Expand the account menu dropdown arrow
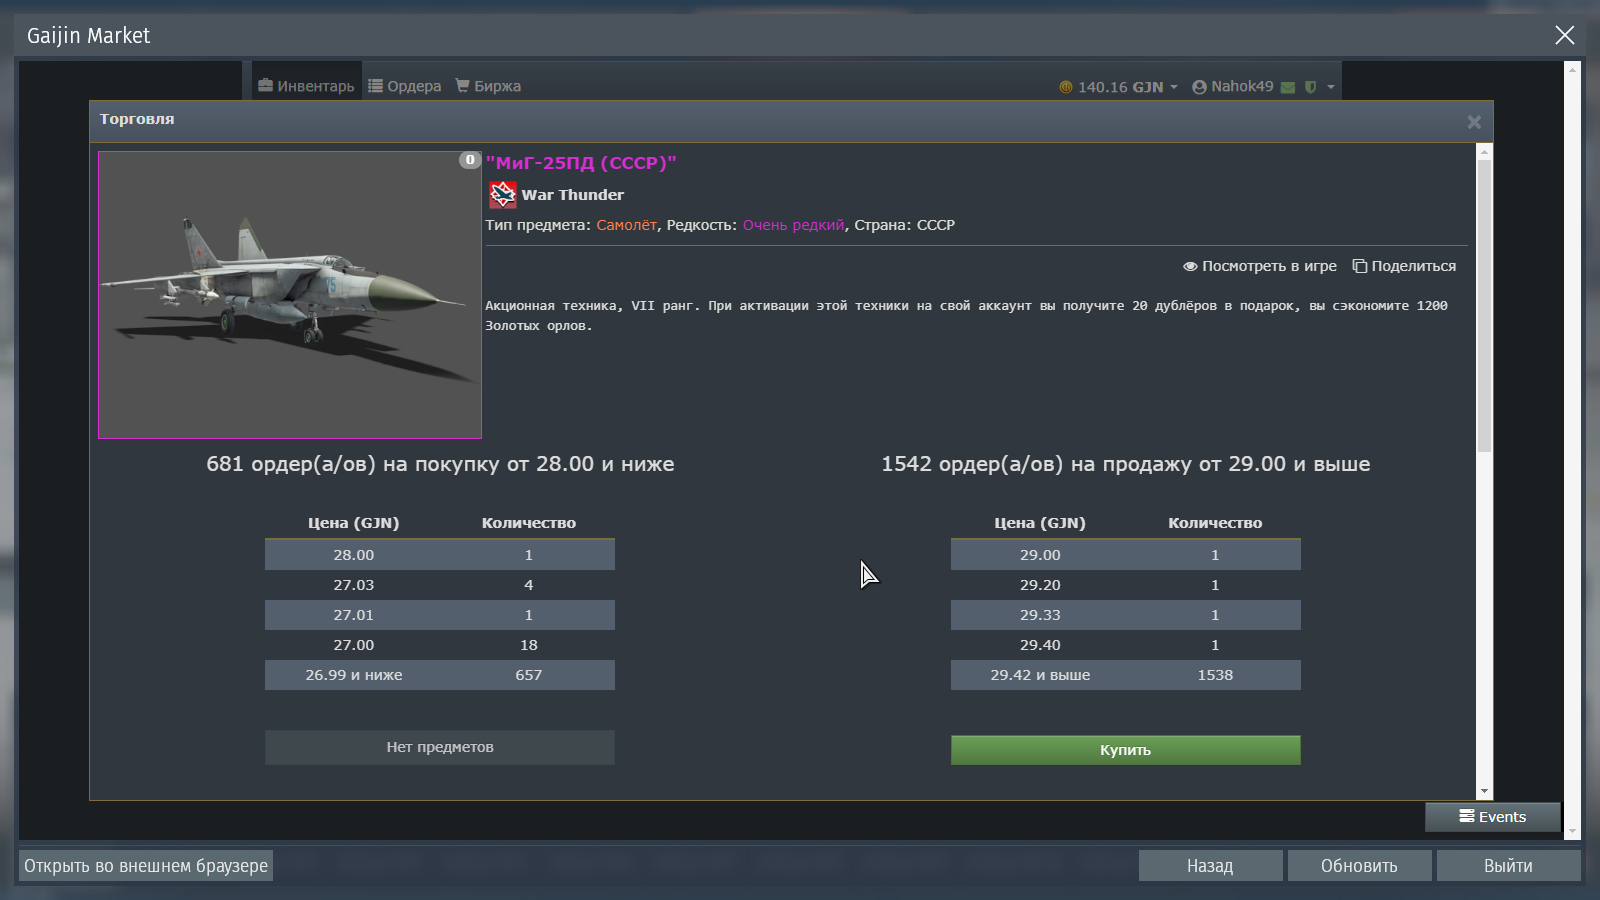1600x900 pixels. 1331,87
